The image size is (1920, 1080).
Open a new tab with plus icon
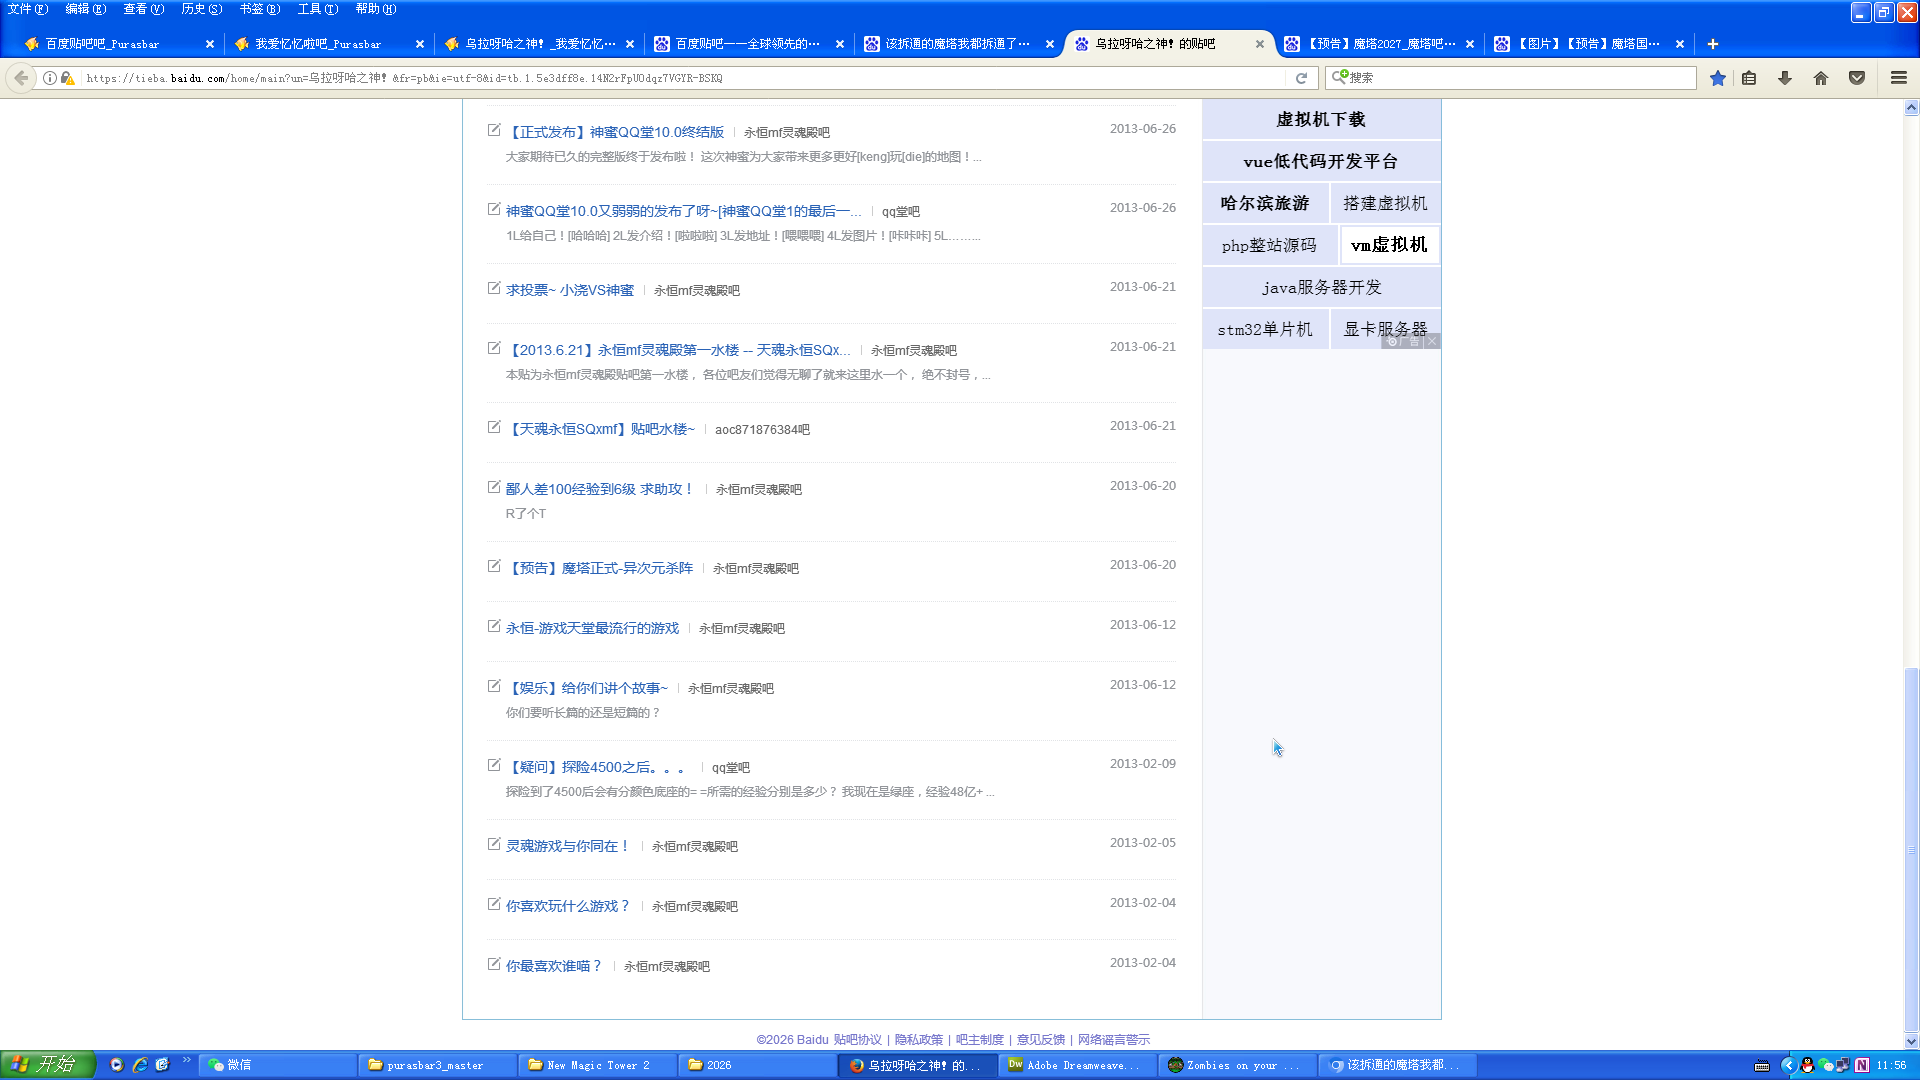[1713, 44]
